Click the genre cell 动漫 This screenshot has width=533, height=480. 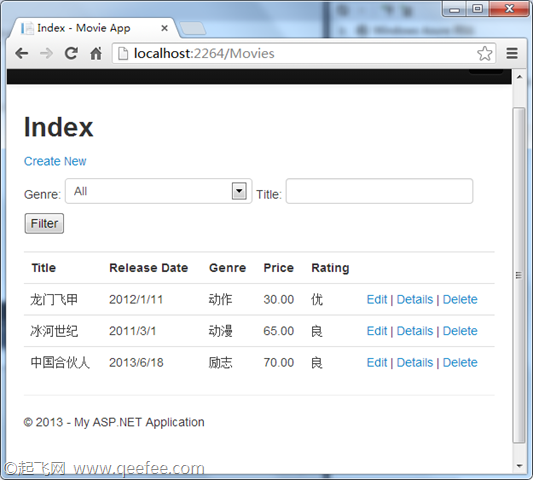[x=220, y=331]
